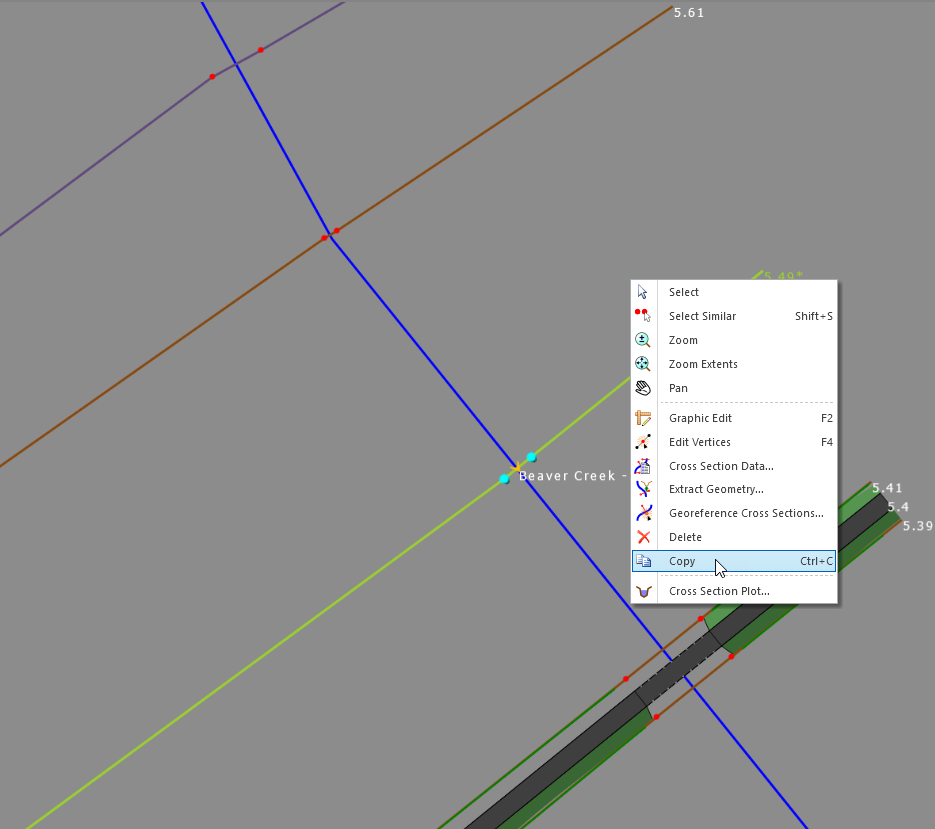Screen dimensions: 935x829
Task: Click the upper cyan vertex point
Action: coord(532,457)
